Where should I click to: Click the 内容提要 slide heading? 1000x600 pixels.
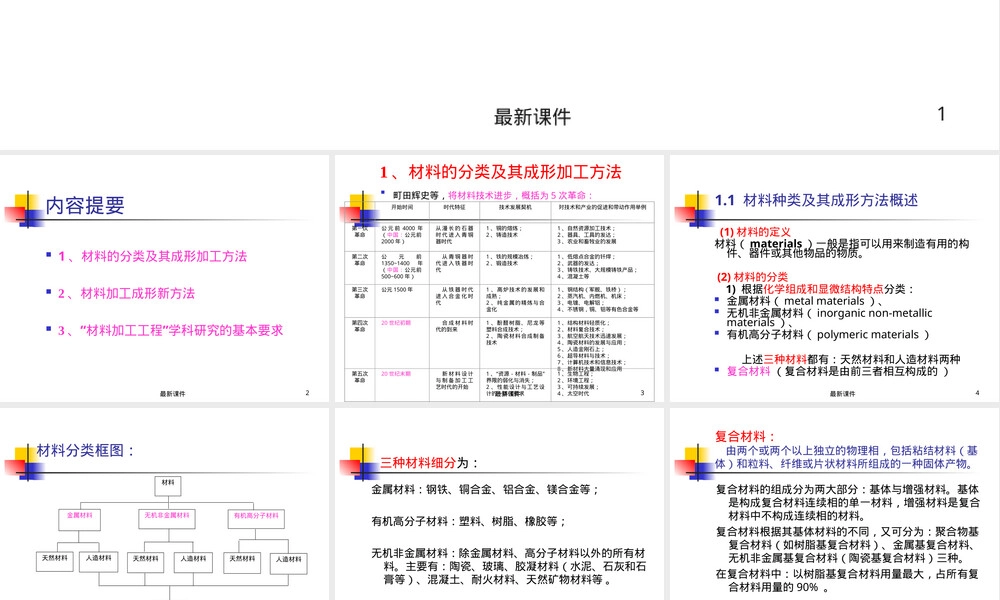pyautogui.click(x=85, y=205)
